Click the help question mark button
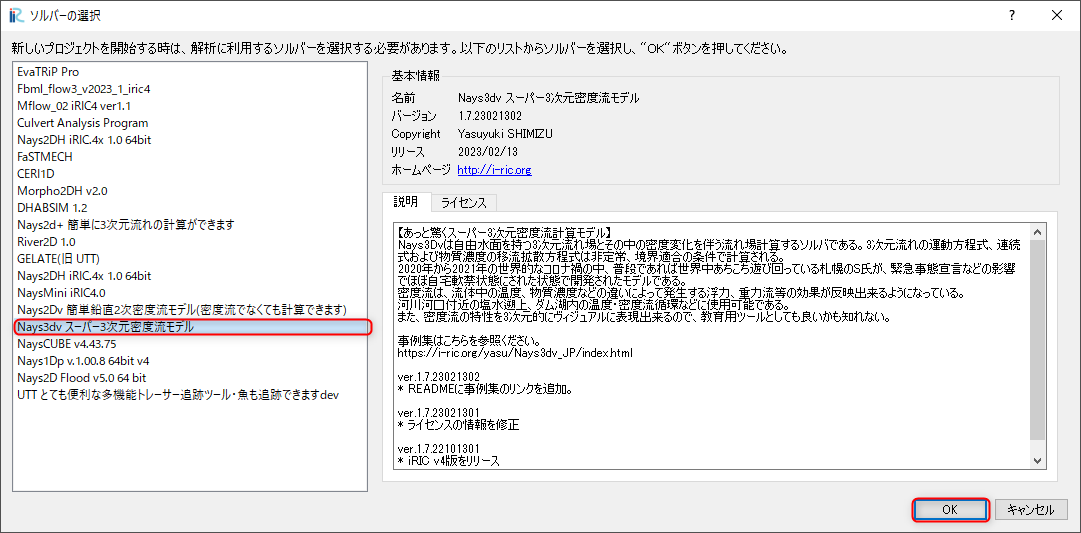This screenshot has width=1081, height=533. click(x=1011, y=15)
